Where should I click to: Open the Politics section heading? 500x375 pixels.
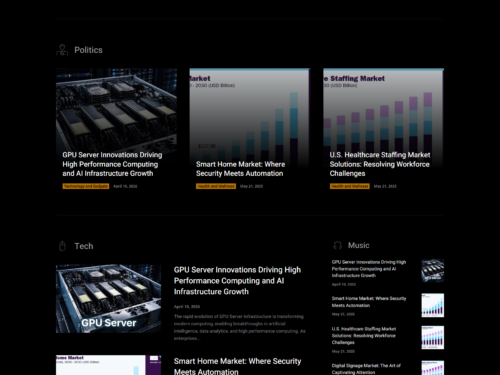88,50
